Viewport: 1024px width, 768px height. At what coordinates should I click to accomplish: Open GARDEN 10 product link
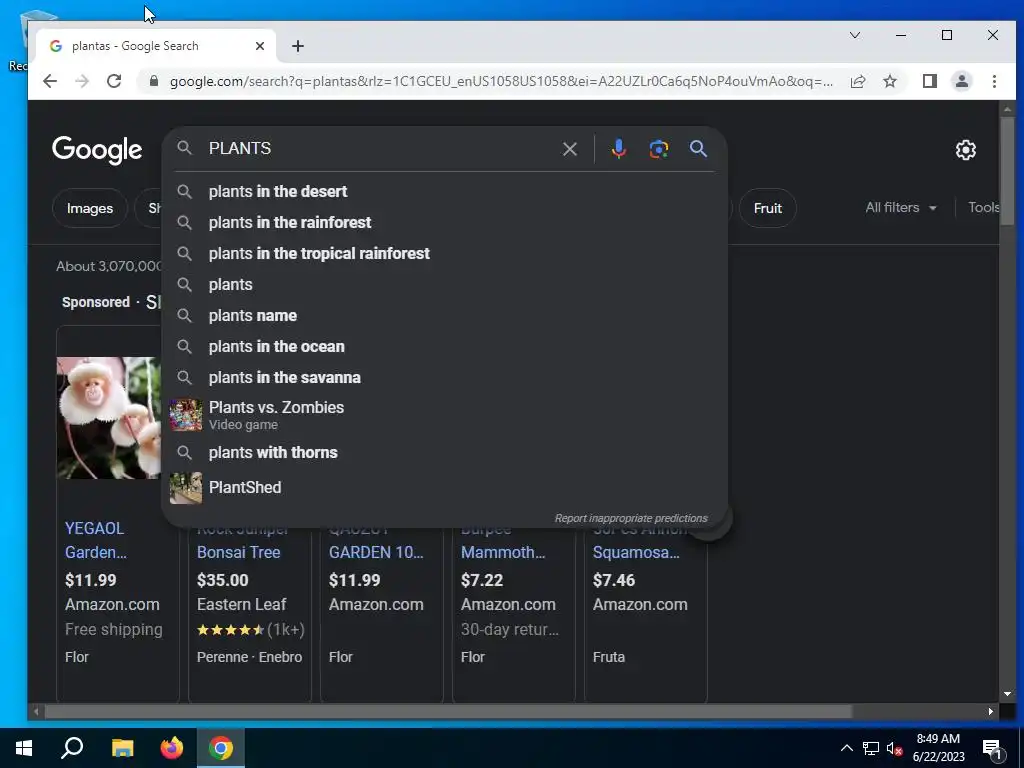click(376, 552)
